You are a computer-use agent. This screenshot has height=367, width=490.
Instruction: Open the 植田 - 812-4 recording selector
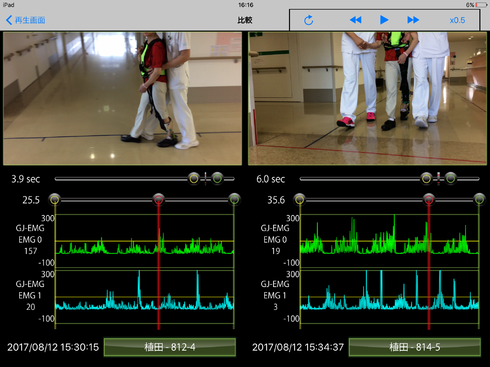[170, 347]
